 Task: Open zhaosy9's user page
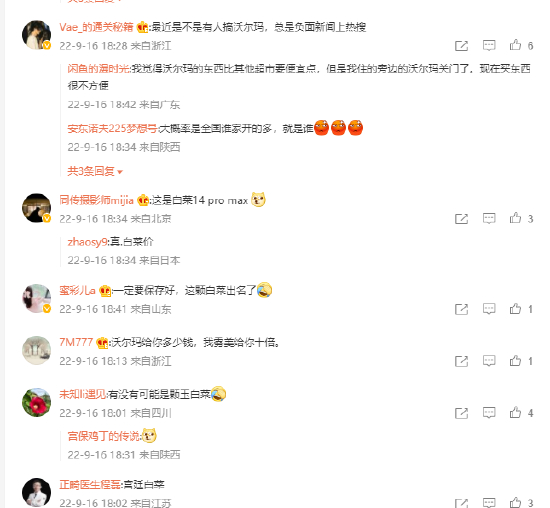click(87, 242)
